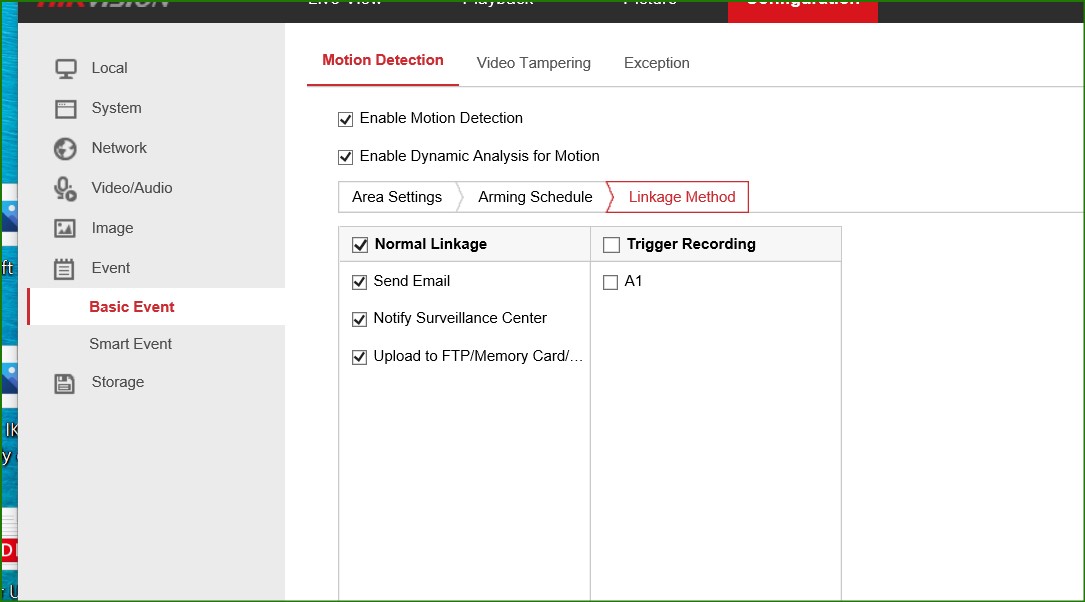1085x602 pixels.
Task: Check the Trigger Recording header checkbox
Action: coord(612,245)
